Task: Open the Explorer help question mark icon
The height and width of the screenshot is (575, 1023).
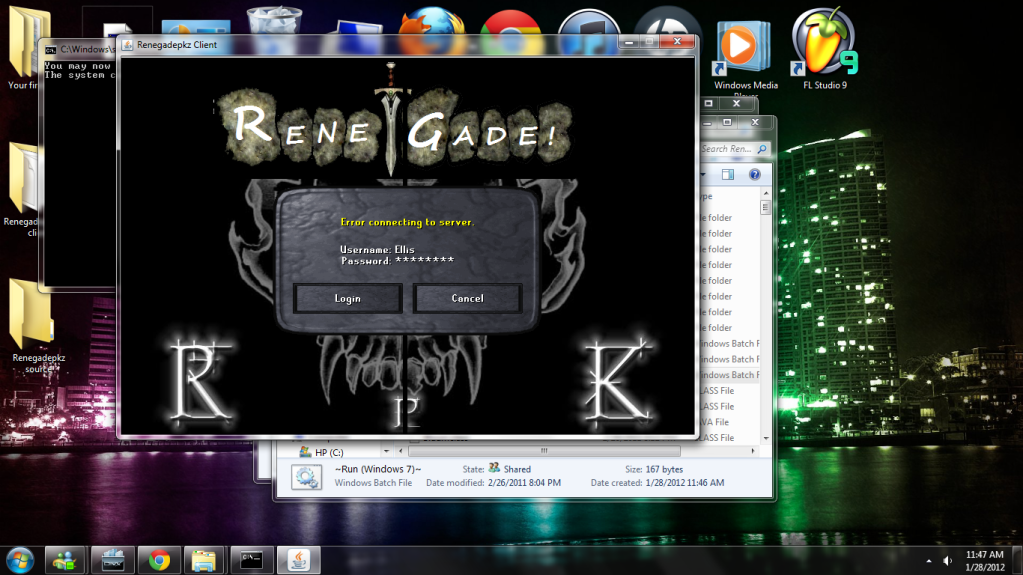Action: tap(755, 174)
